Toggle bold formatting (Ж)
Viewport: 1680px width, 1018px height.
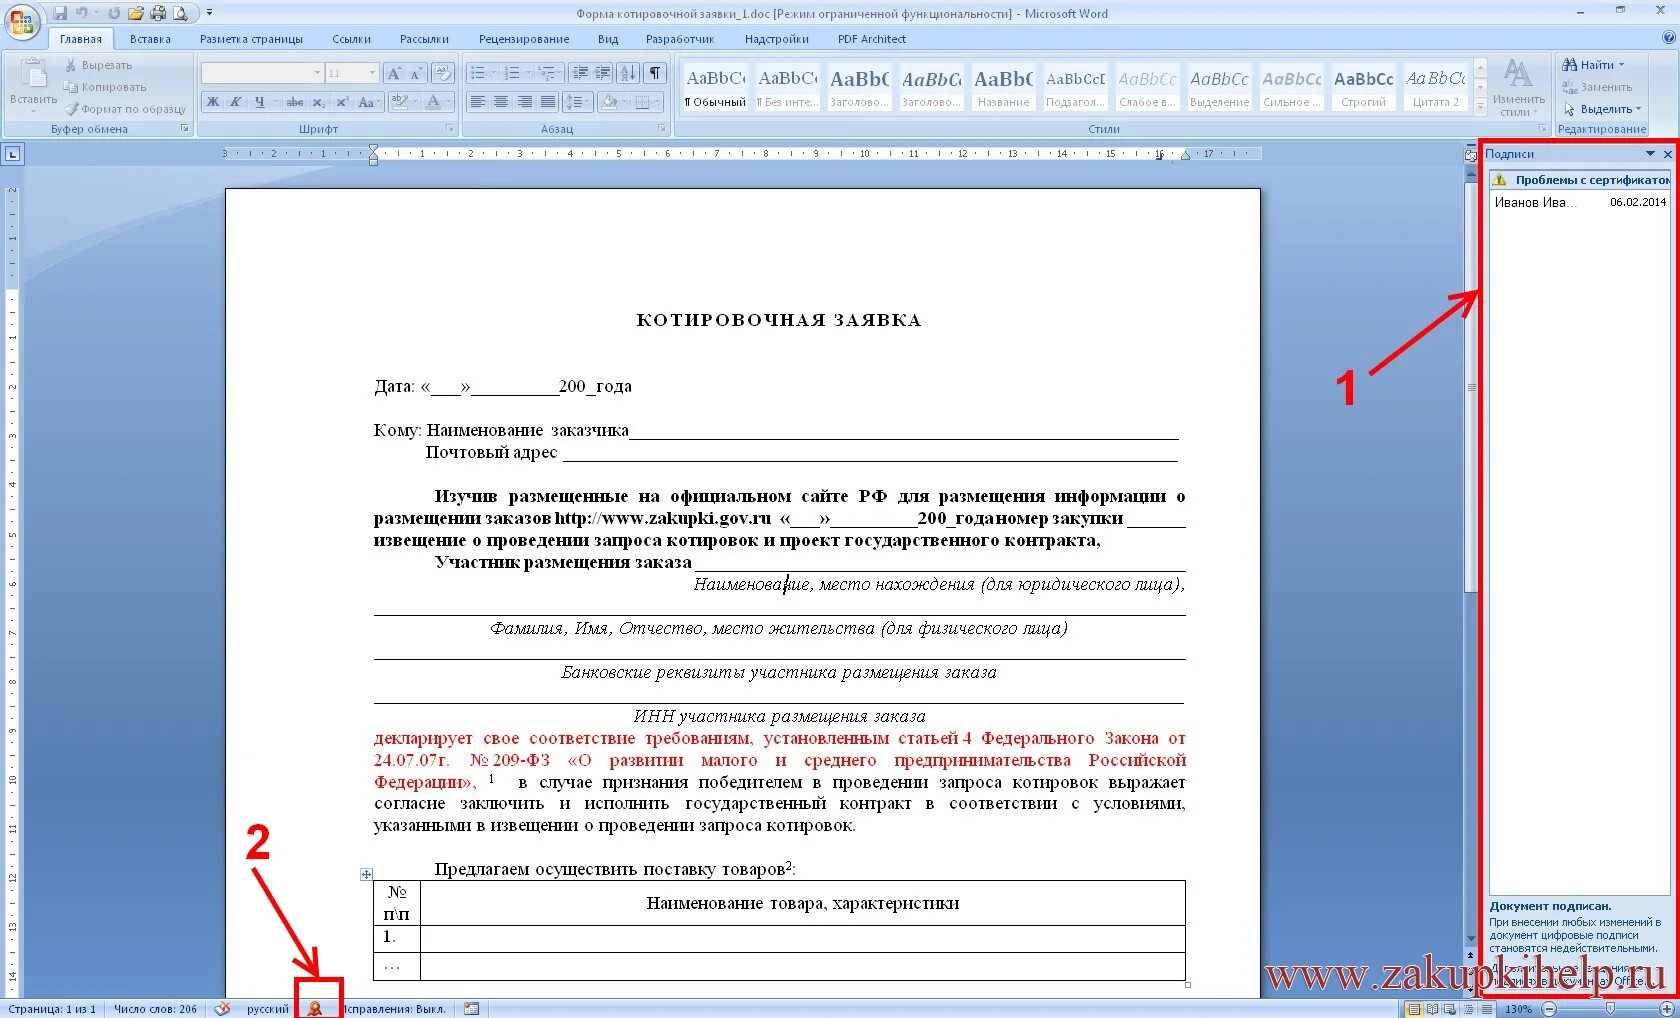213,102
